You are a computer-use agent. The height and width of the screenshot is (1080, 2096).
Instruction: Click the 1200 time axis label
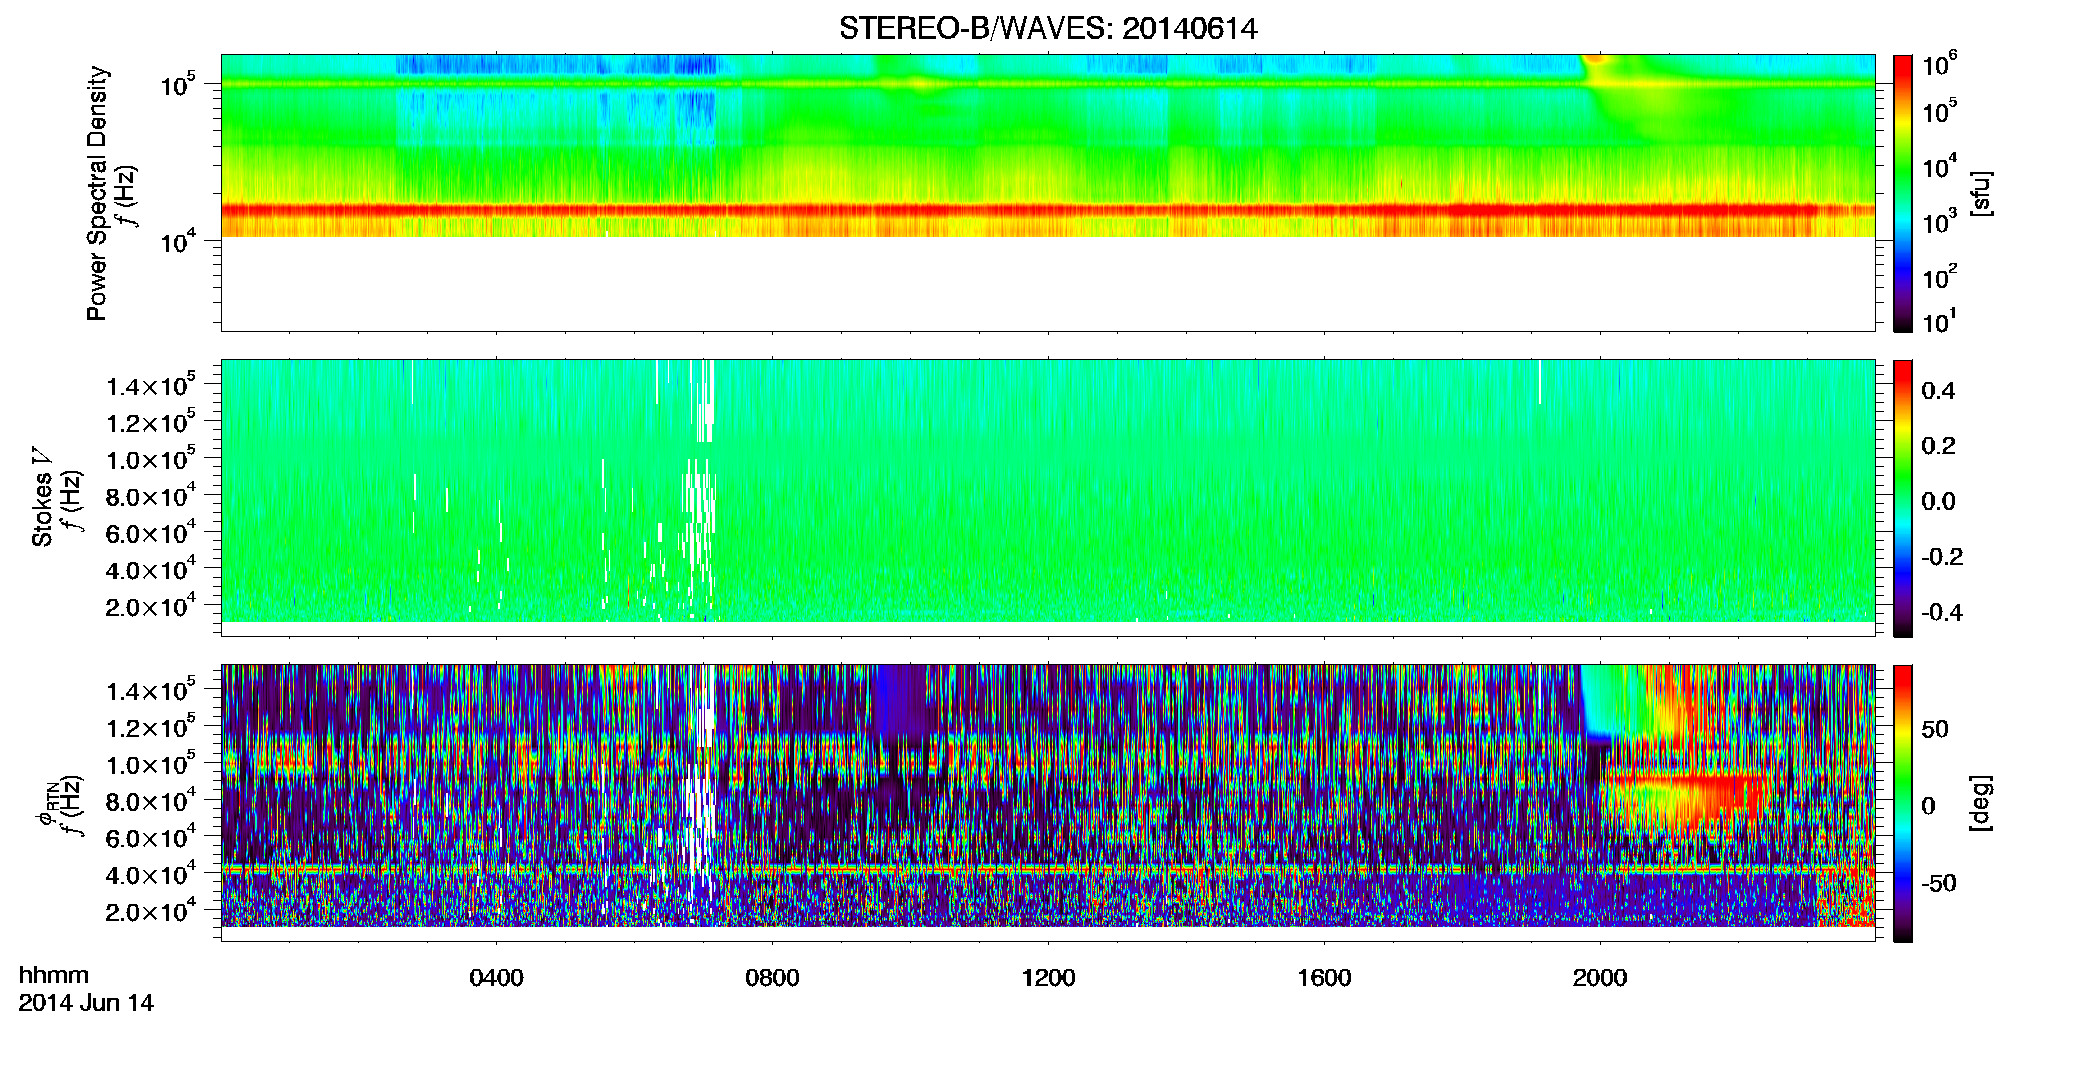pyautogui.click(x=1048, y=978)
